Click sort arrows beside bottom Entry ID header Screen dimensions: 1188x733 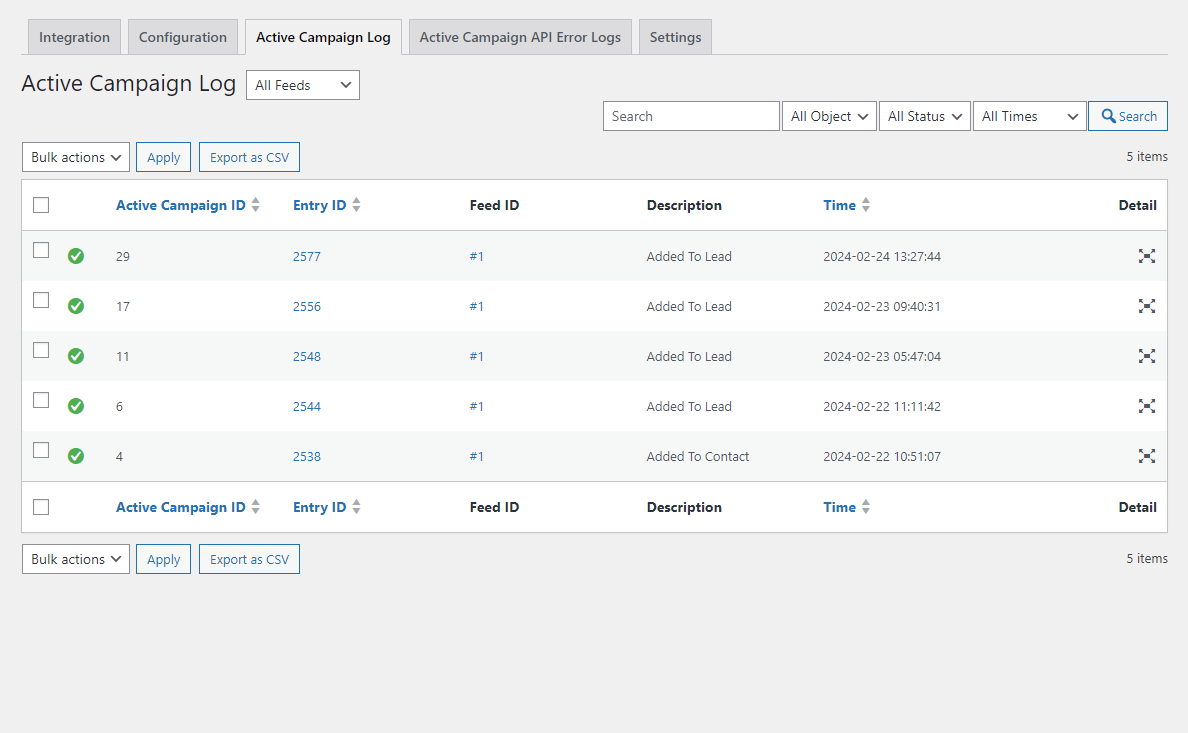[x=356, y=507]
